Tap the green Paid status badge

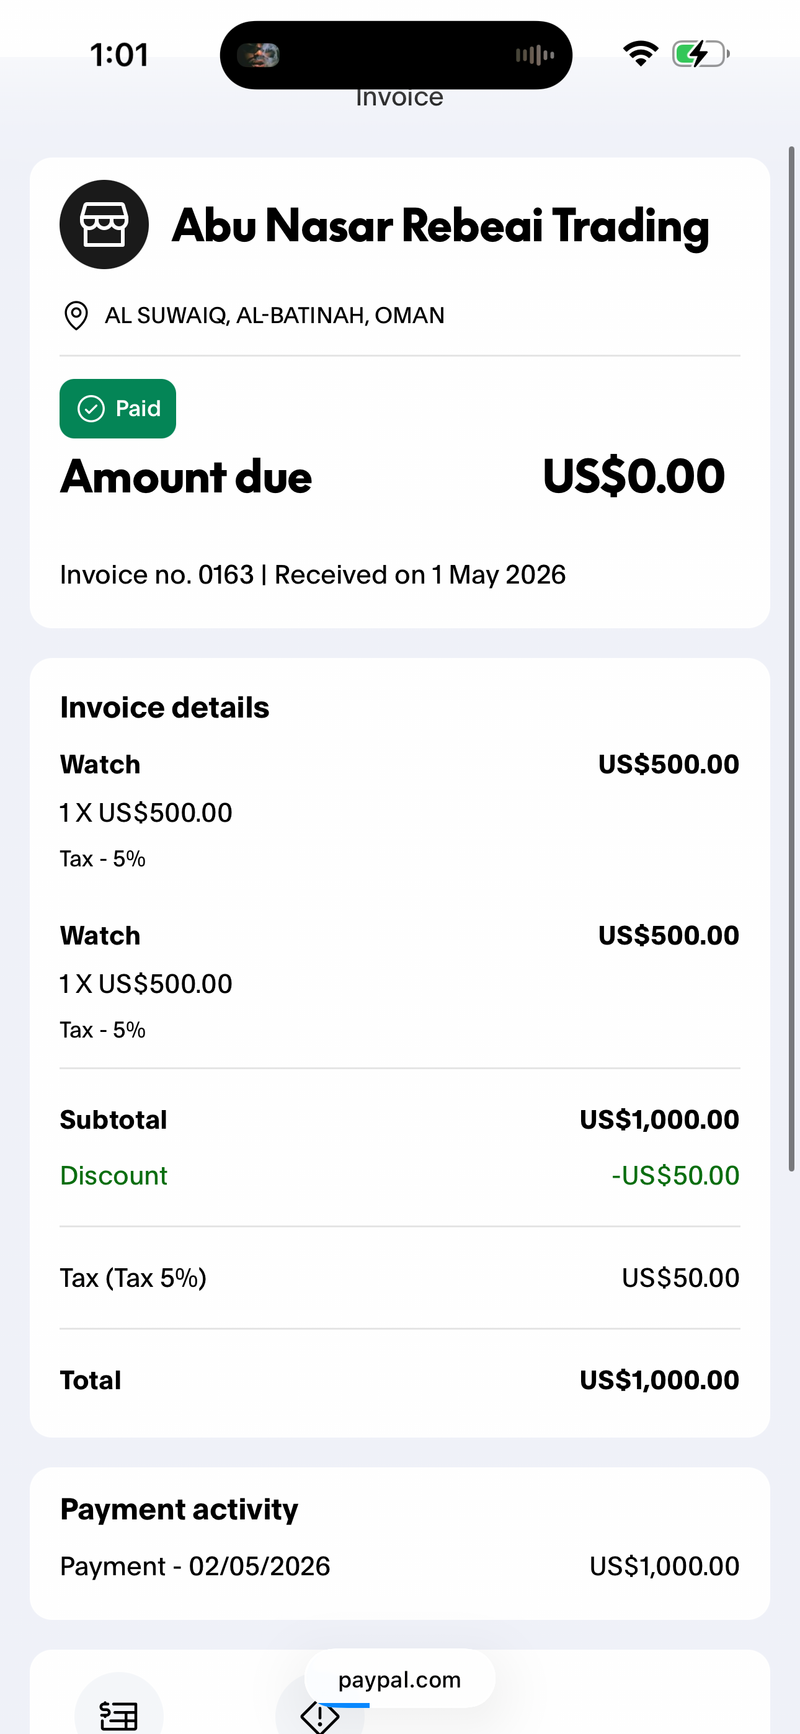click(x=118, y=408)
